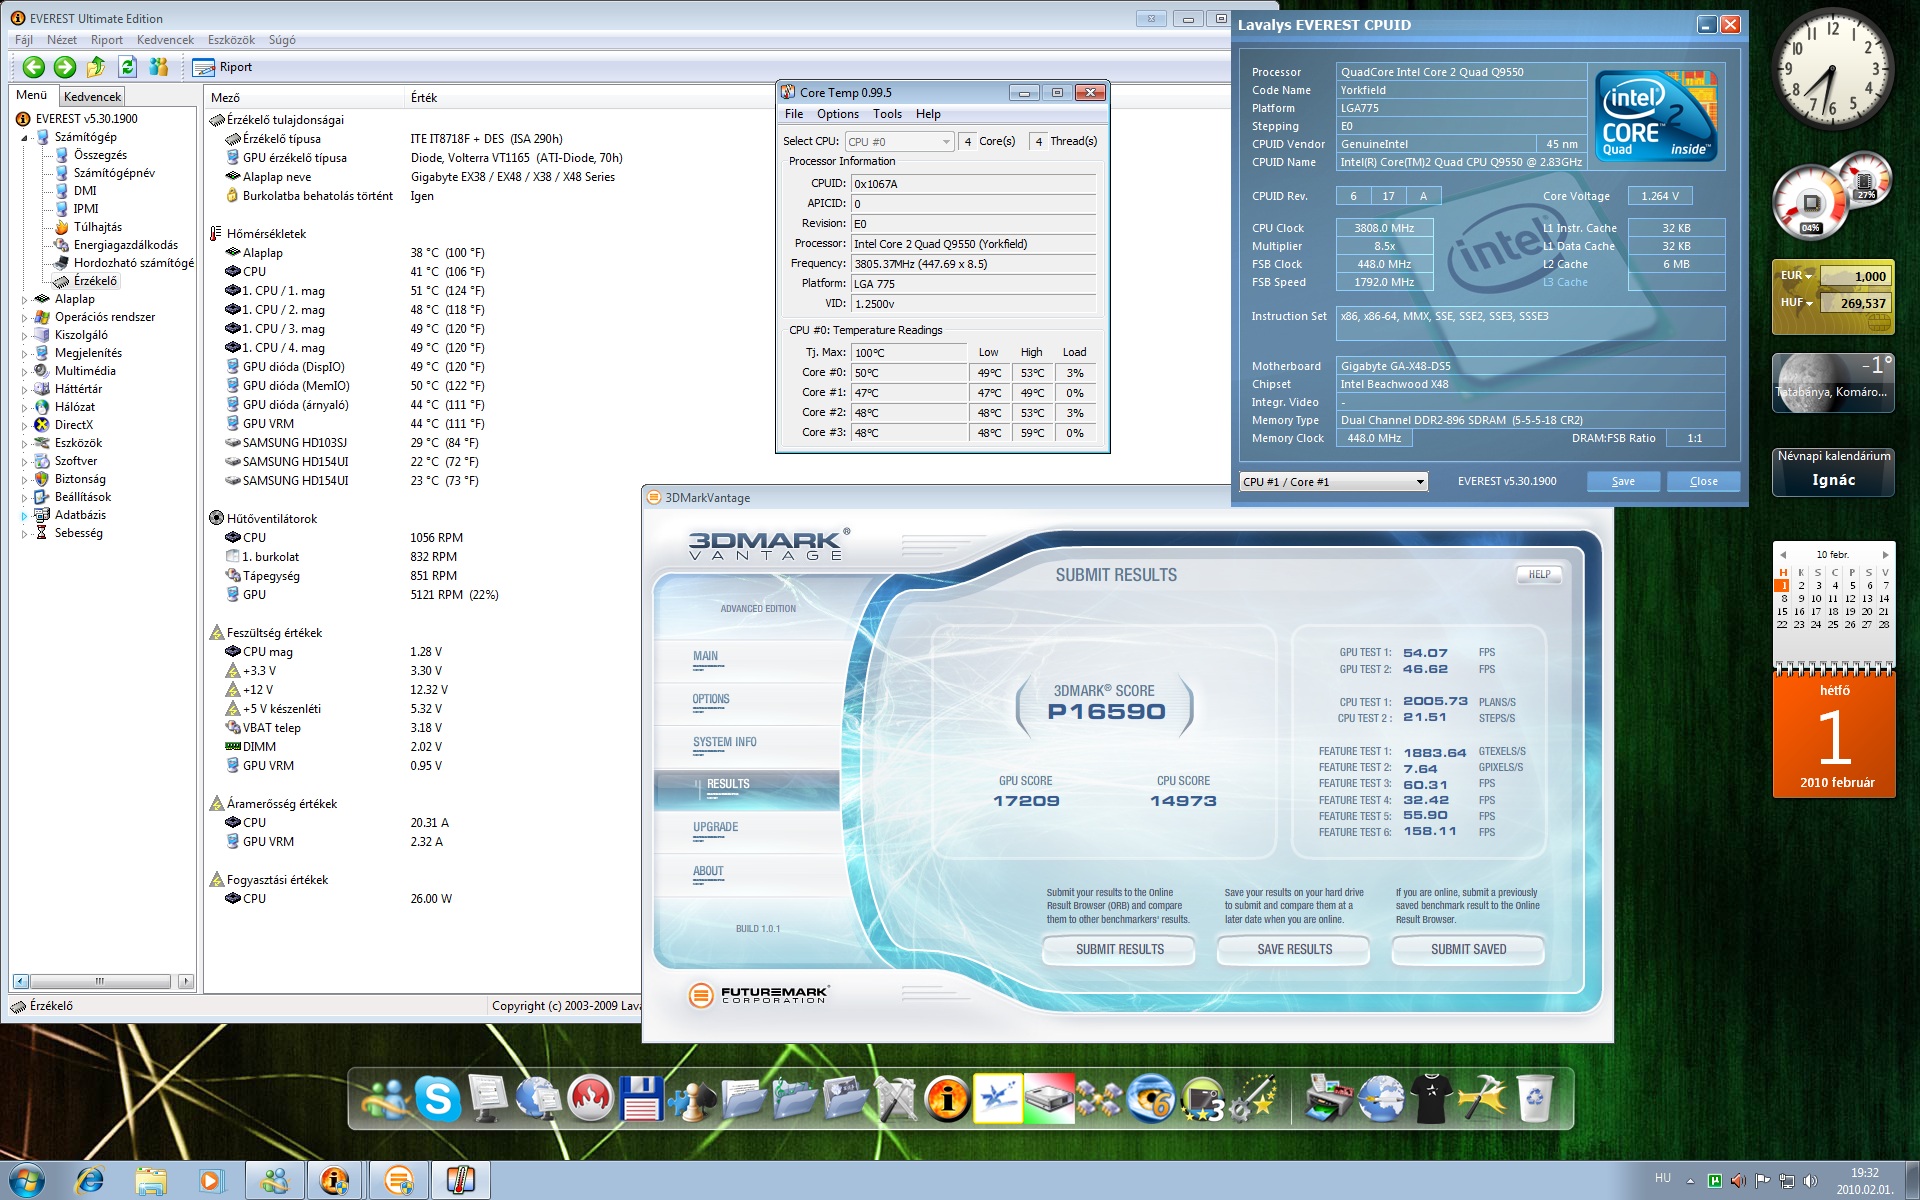Expand the Alaplap tree node
1920x1200 pixels.
25,299
